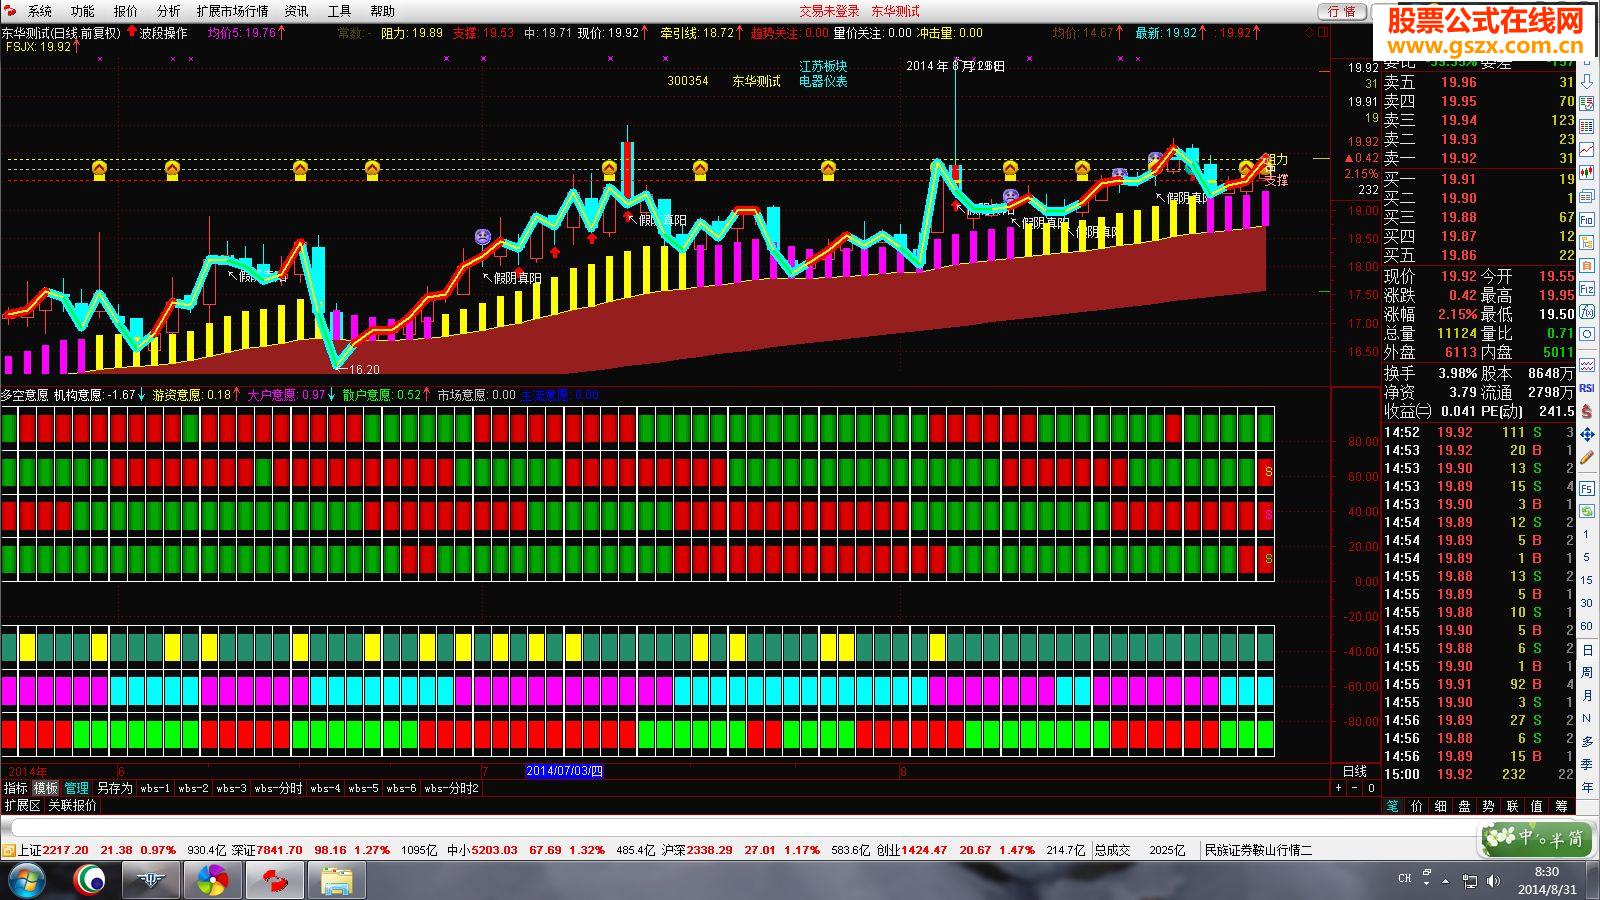Click the 2014/07/03/四 date marker
Viewport: 1600px width, 900px height.
click(x=565, y=771)
